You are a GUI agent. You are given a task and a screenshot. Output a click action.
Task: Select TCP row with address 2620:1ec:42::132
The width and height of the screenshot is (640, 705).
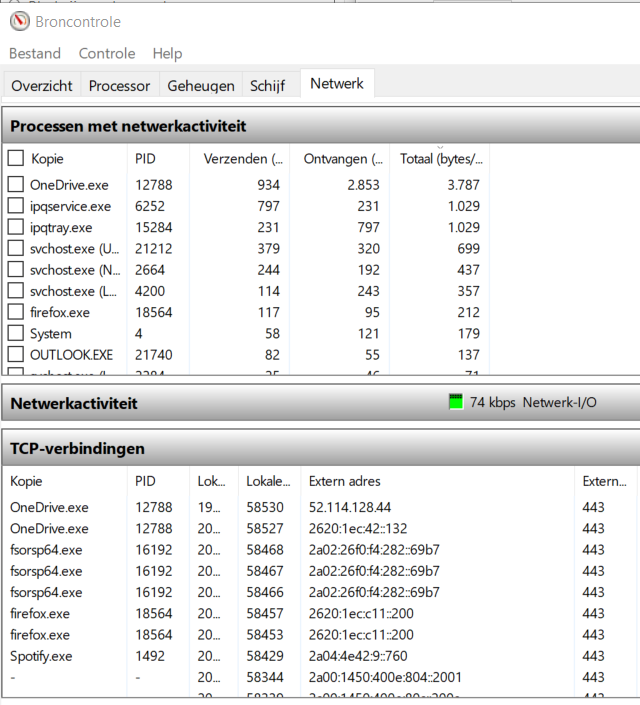coord(321,528)
